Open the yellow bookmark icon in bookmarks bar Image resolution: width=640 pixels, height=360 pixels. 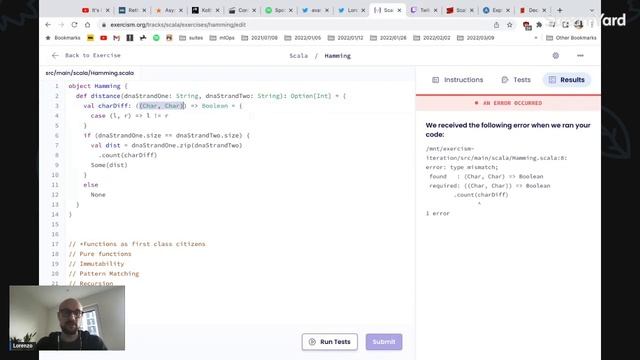coord(91,38)
